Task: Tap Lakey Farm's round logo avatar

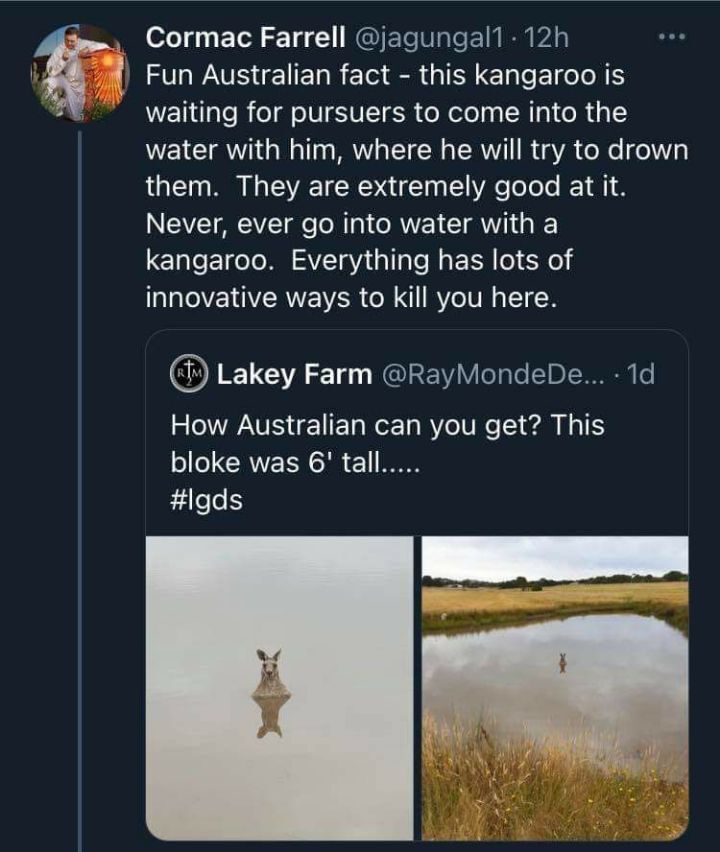Action: pos(187,375)
